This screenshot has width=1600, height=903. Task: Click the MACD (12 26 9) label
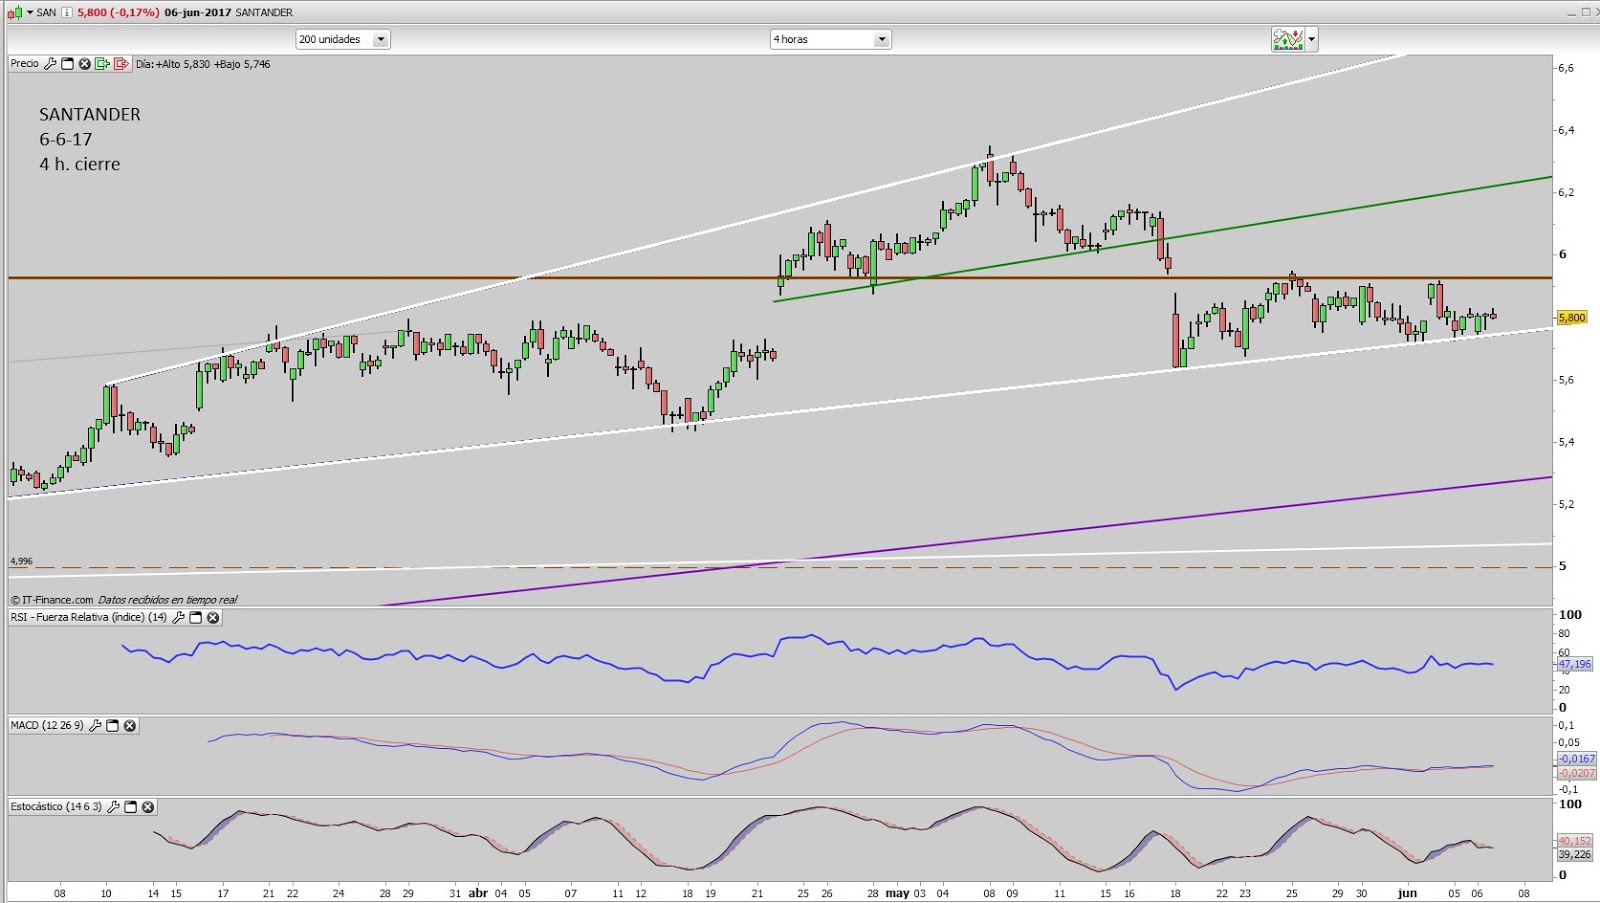(47, 726)
